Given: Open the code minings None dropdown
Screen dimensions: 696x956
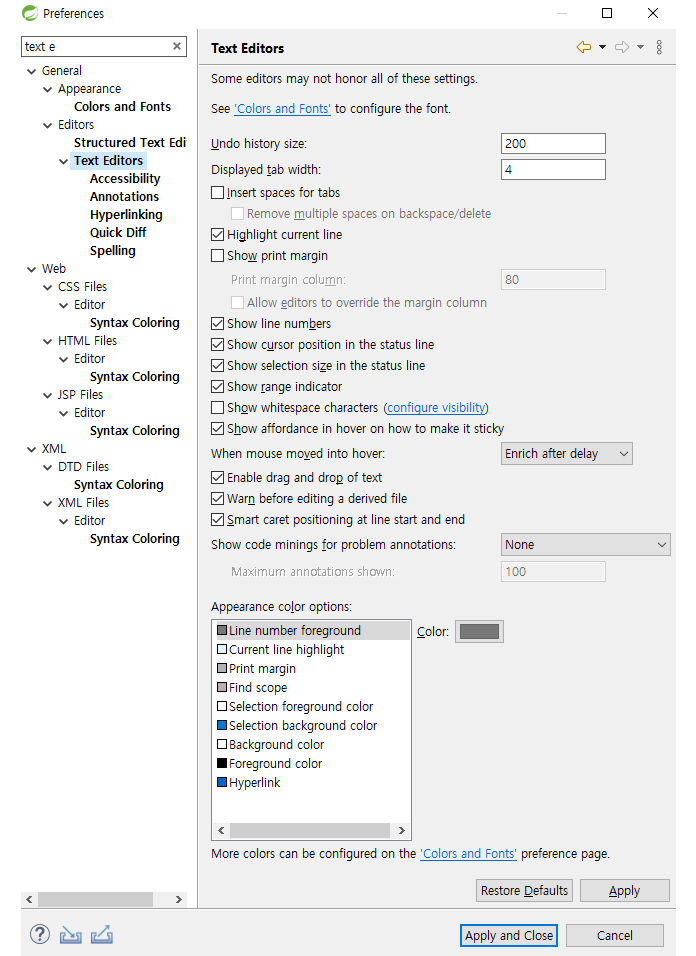Looking at the screenshot, I should tap(585, 545).
